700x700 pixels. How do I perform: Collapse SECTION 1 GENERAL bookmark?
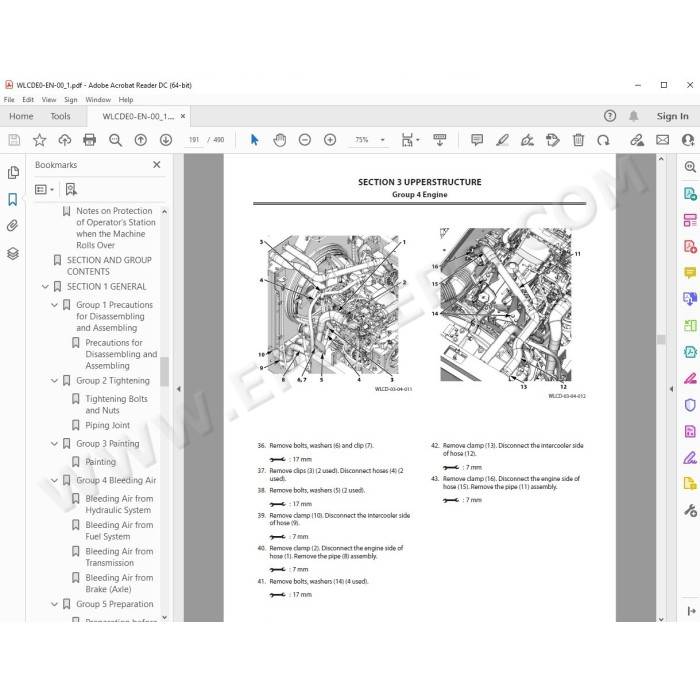[x=45, y=287]
